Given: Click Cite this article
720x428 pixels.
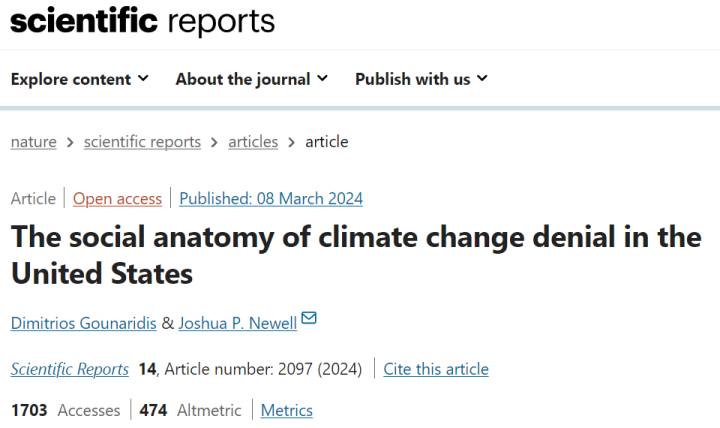Looking at the screenshot, I should pyautogui.click(x=436, y=369).
